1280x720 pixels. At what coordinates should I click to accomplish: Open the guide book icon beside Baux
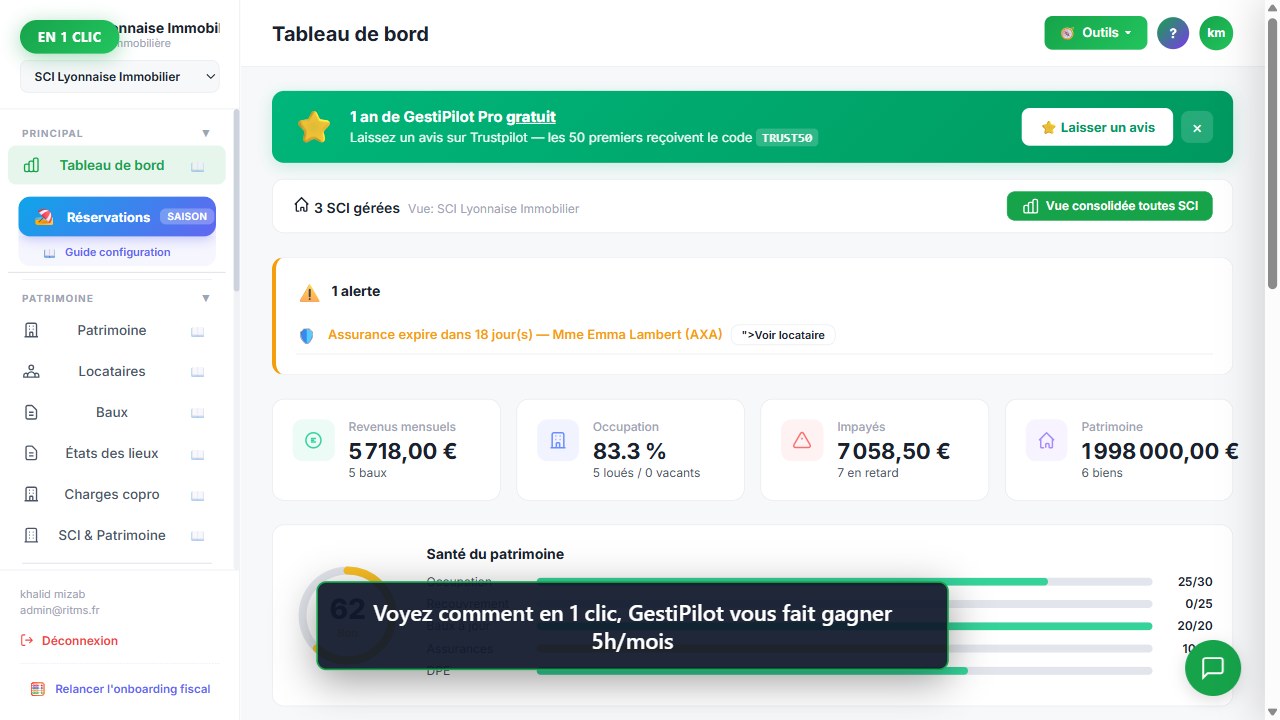198,413
